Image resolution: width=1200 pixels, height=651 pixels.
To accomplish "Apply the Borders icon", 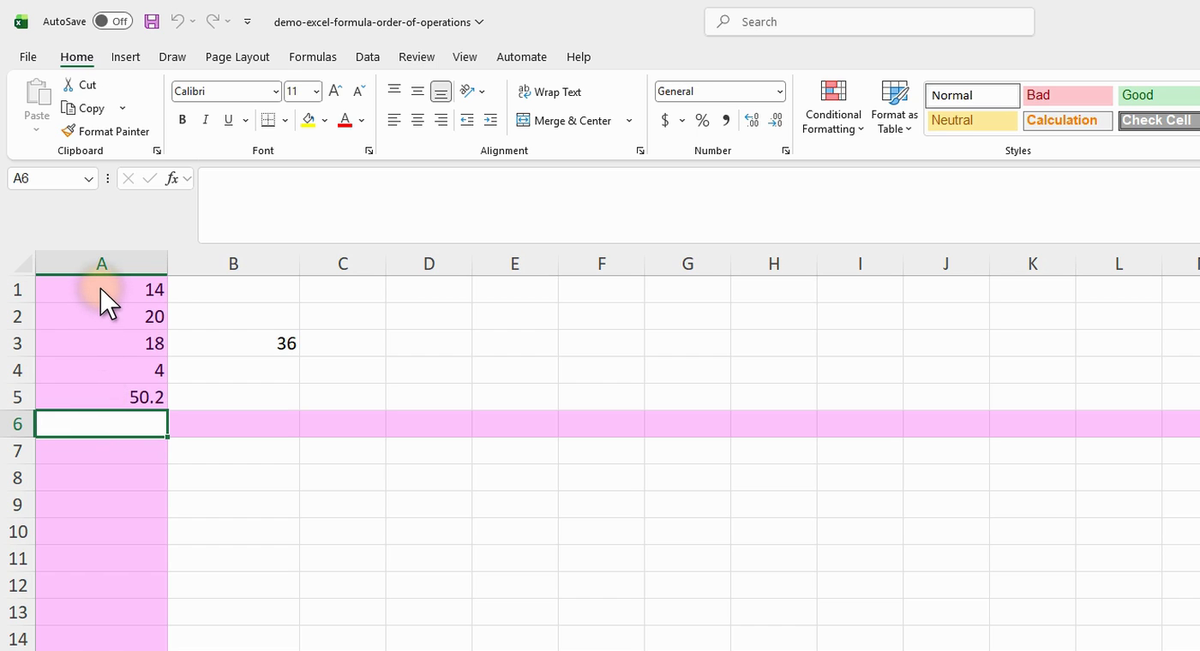I will coord(267,121).
